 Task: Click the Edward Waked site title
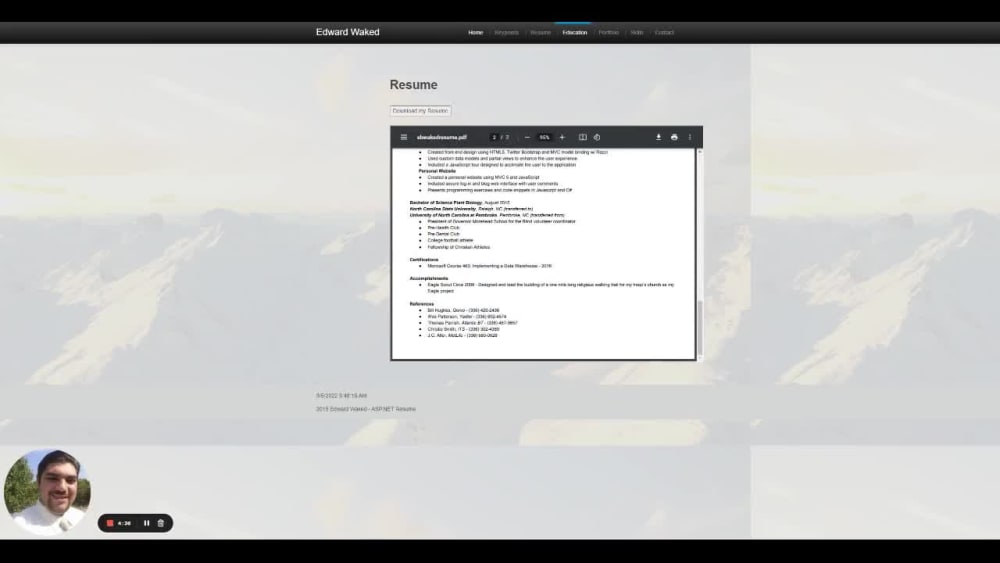click(x=348, y=32)
